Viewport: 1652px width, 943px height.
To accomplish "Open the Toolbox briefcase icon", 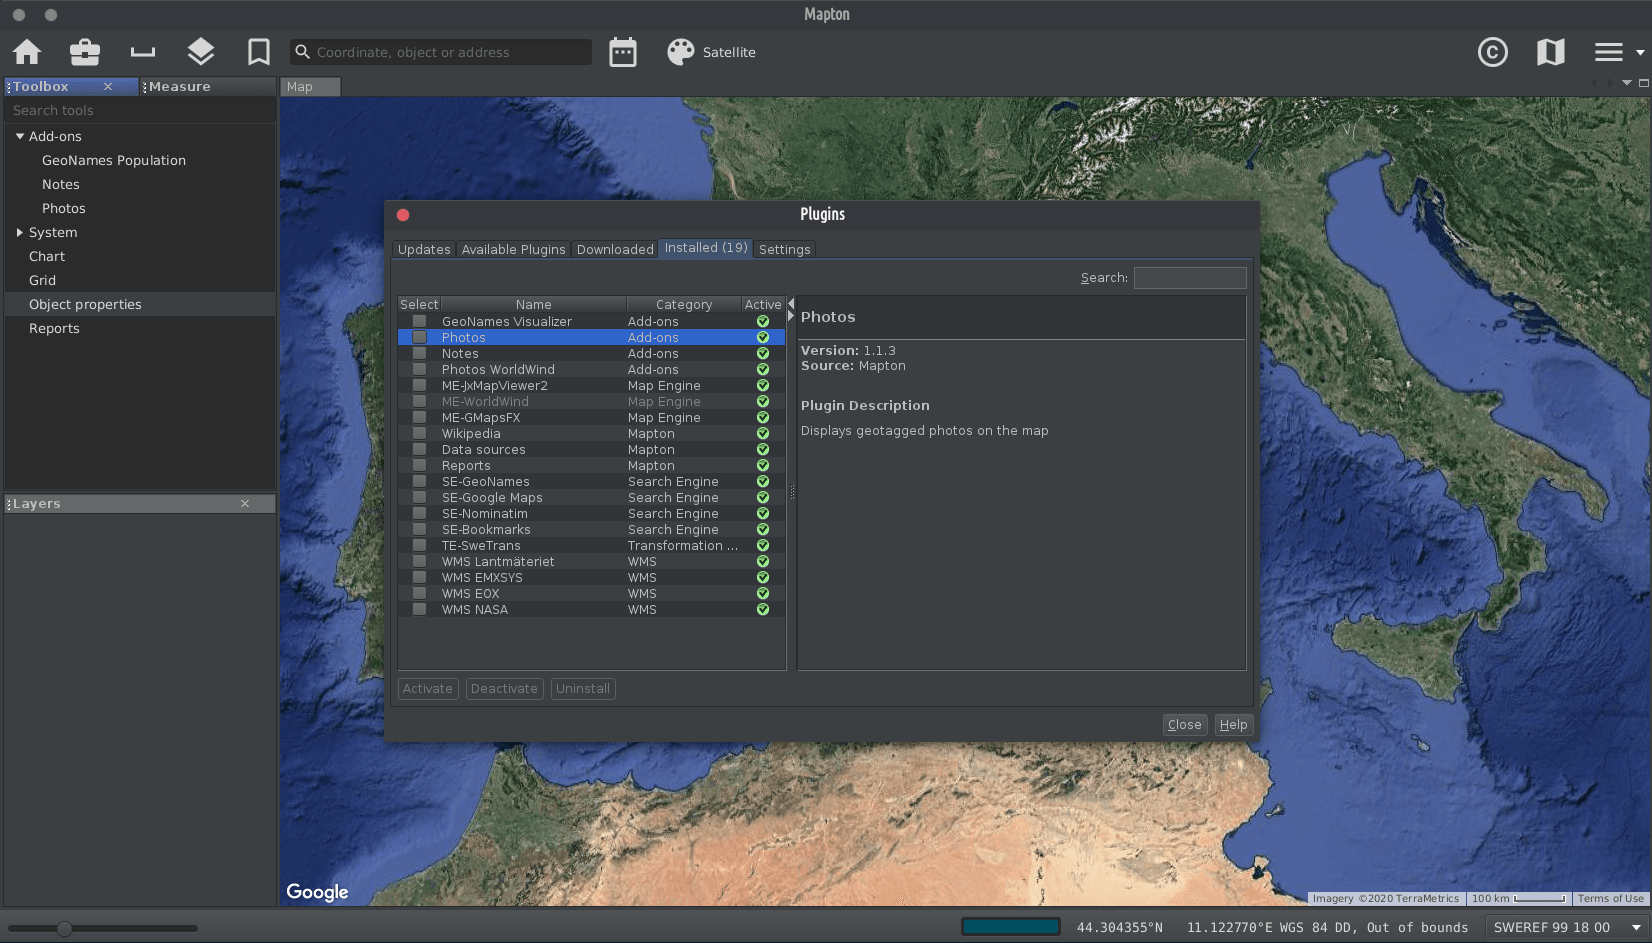I will click(85, 52).
